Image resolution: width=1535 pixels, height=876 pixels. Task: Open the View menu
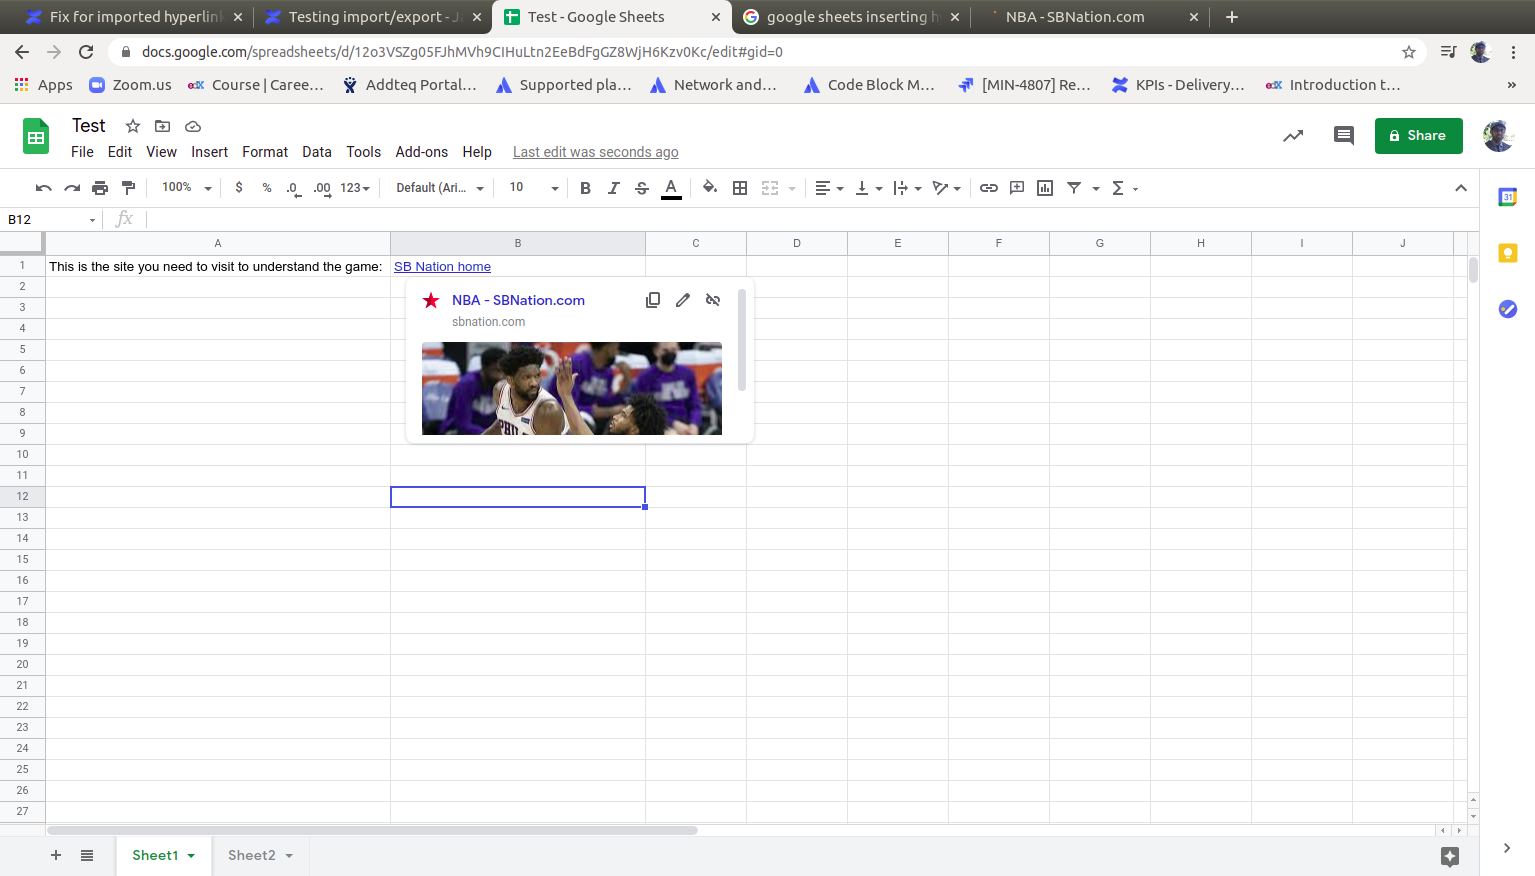[161, 152]
